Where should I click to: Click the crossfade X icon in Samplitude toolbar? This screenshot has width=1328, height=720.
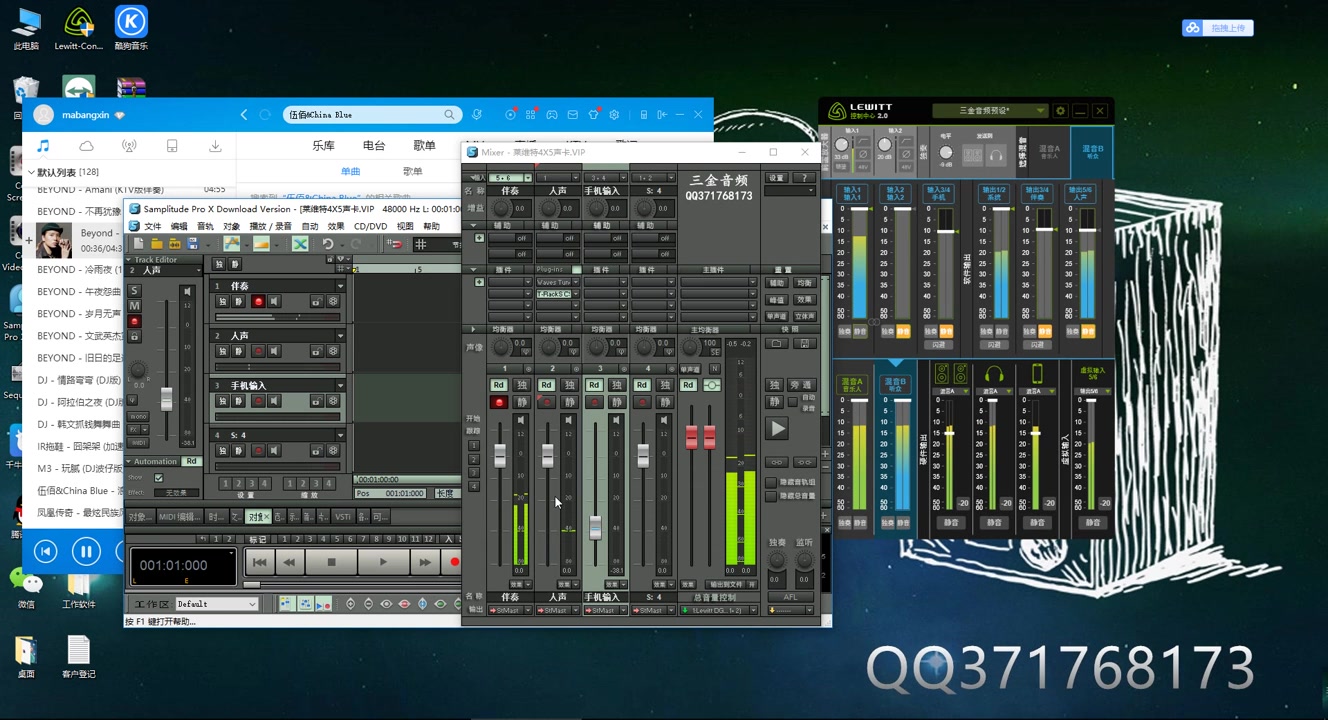click(299, 244)
